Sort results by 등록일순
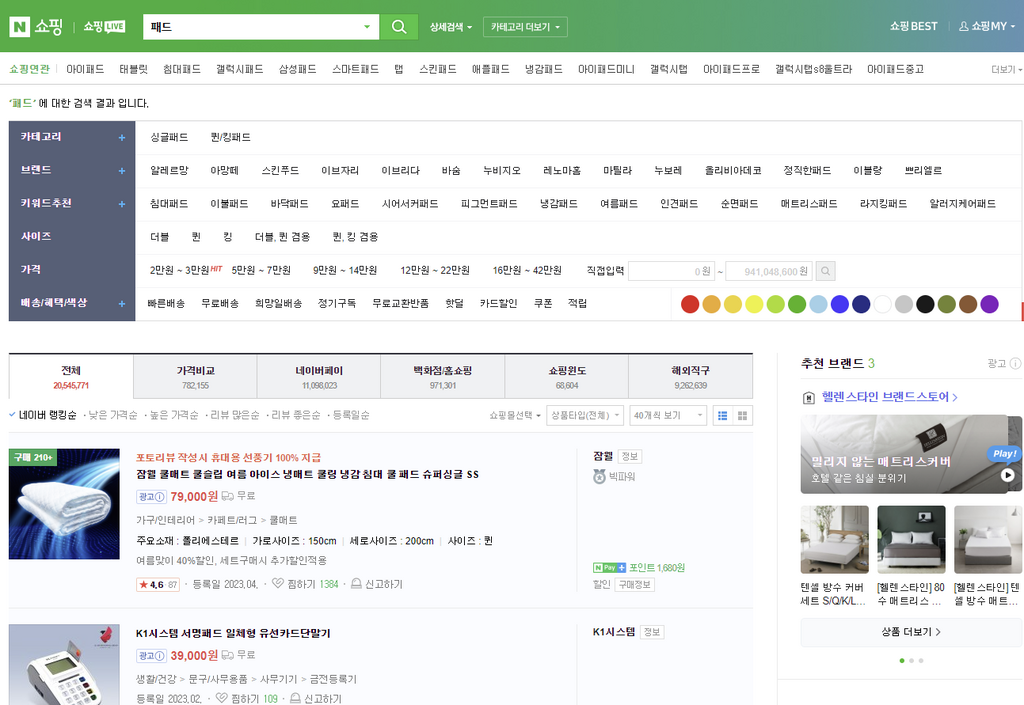This screenshot has width=1024, height=705. point(351,415)
